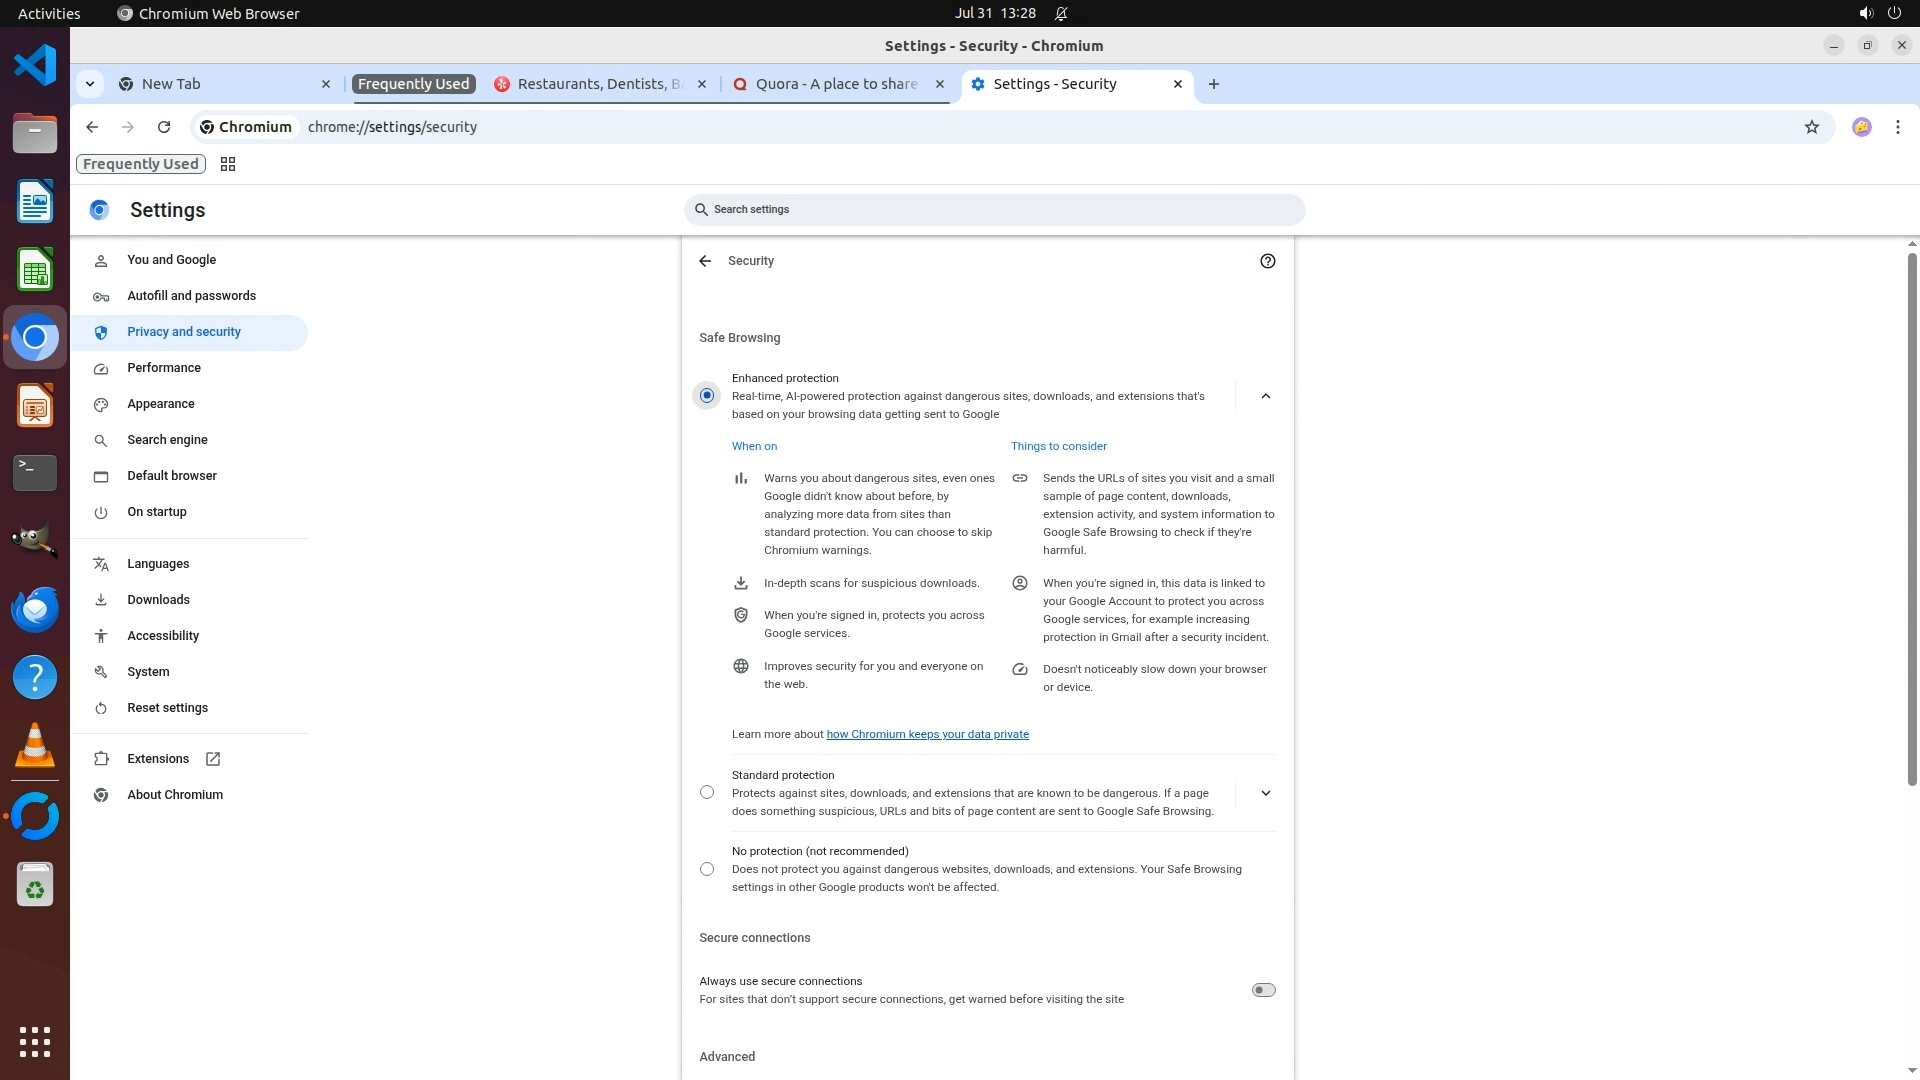
Task: Open the tab search dropdown arrow
Action: (90, 84)
